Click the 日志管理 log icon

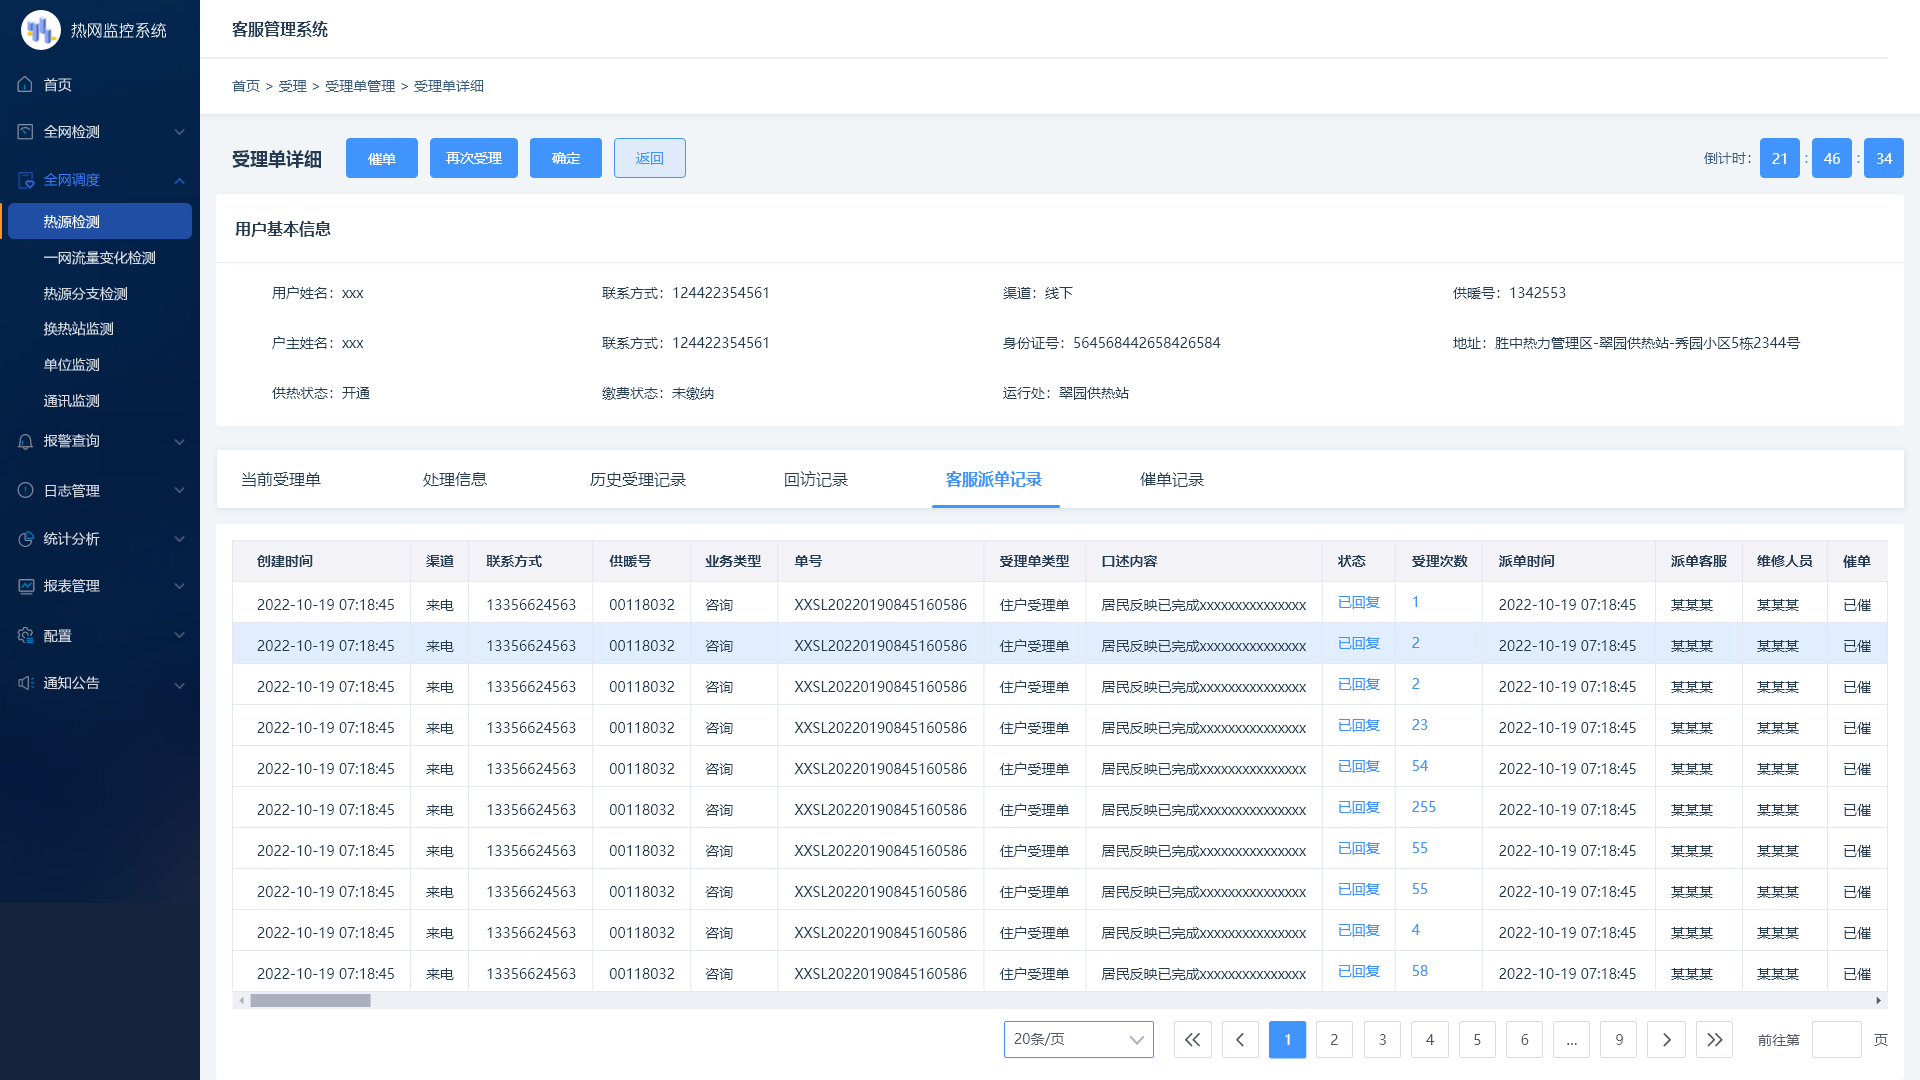pyautogui.click(x=26, y=491)
